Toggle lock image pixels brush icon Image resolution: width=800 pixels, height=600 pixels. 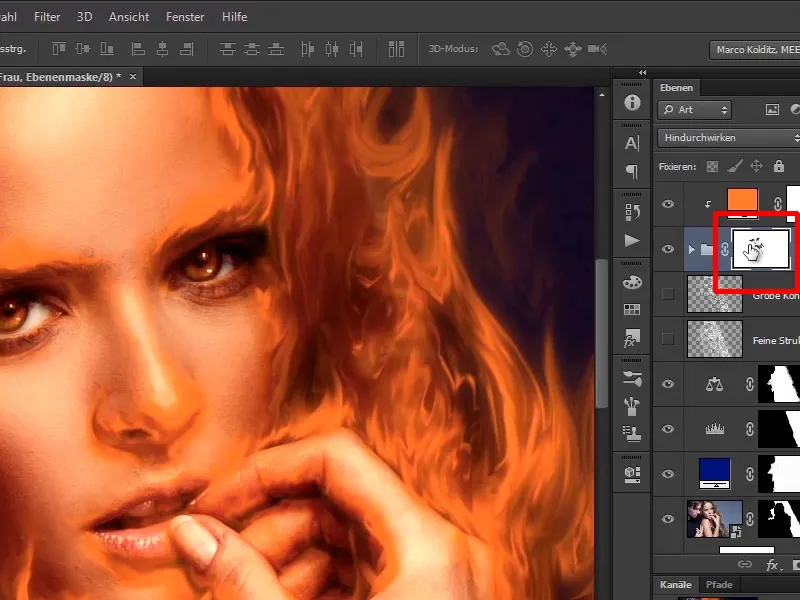[735, 166]
